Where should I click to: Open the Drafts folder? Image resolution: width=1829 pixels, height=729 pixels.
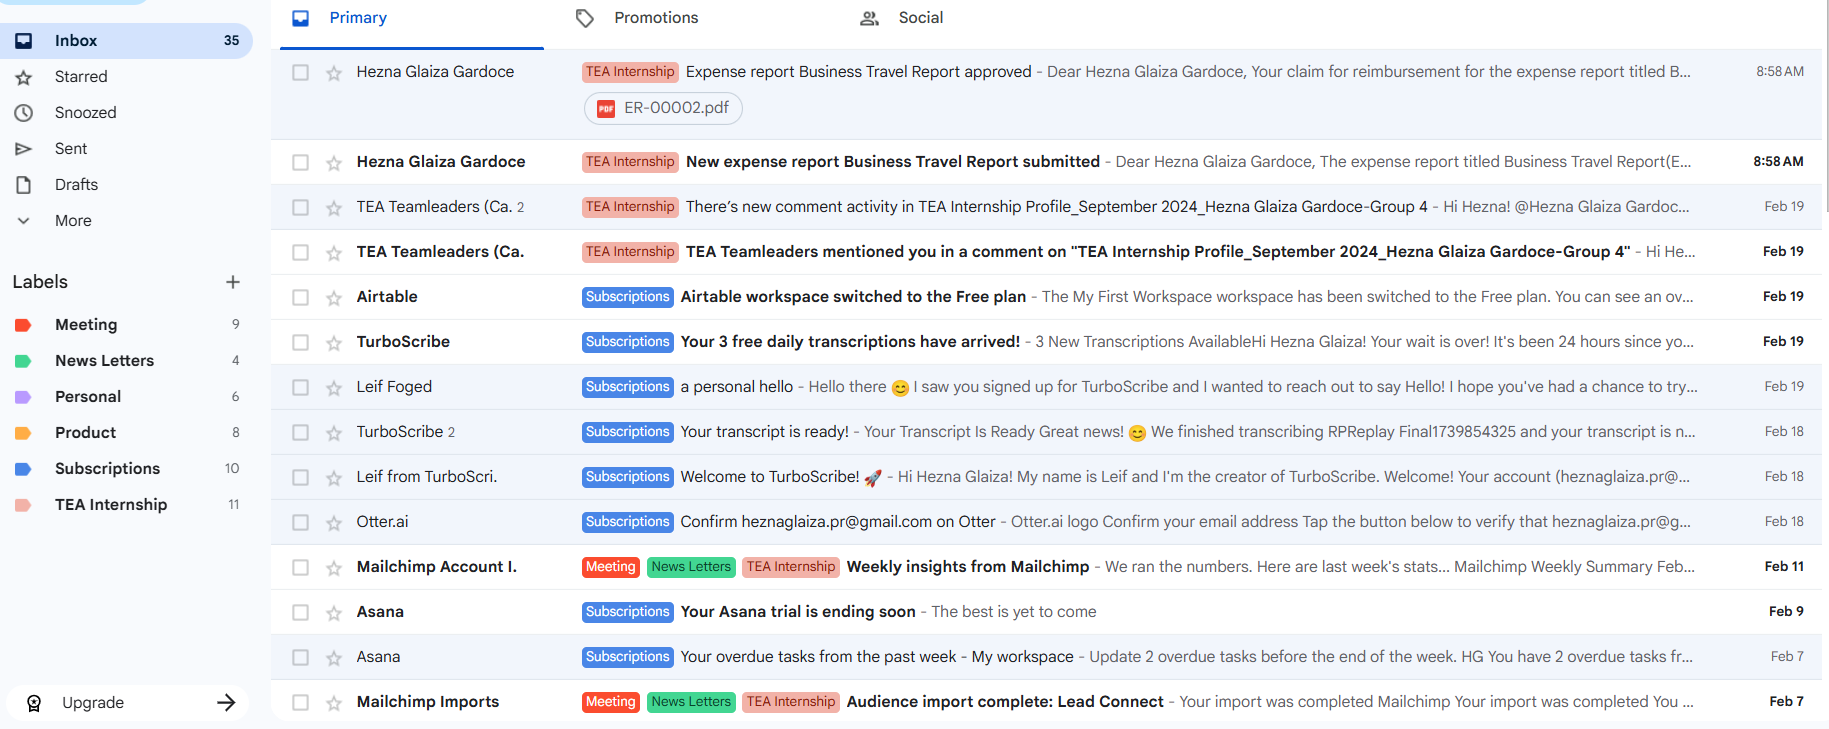pyautogui.click(x=126, y=185)
